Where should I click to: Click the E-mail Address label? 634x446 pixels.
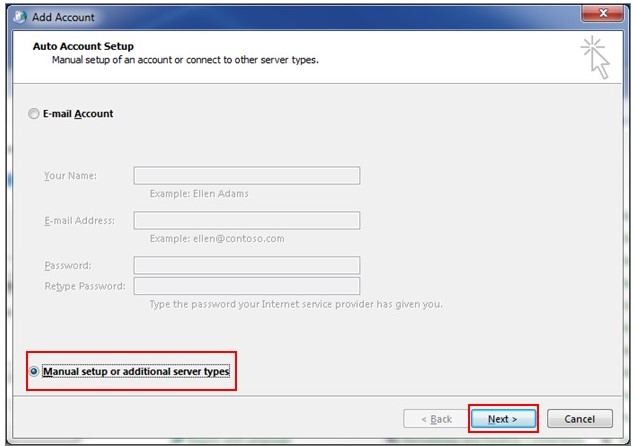click(x=80, y=221)
